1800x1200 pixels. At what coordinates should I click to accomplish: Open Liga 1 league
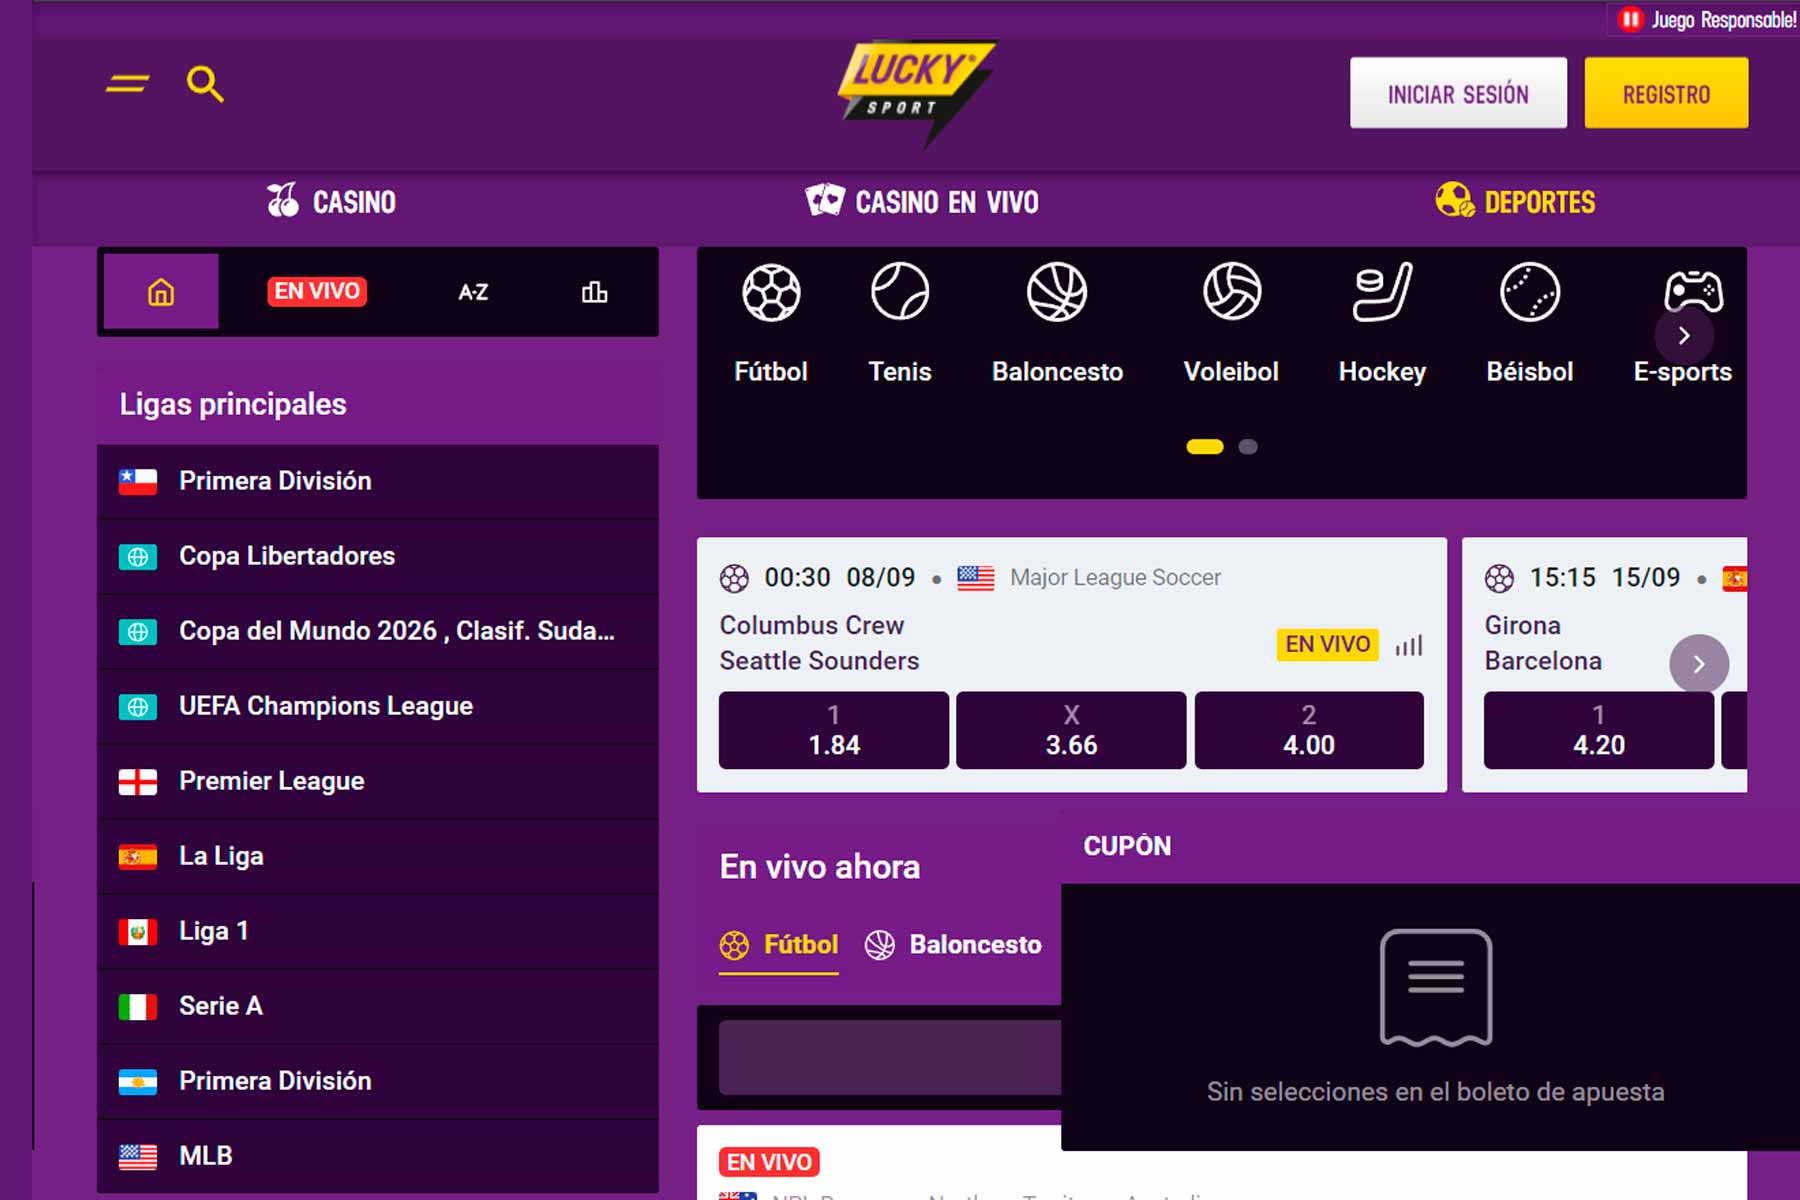(378, 931)
